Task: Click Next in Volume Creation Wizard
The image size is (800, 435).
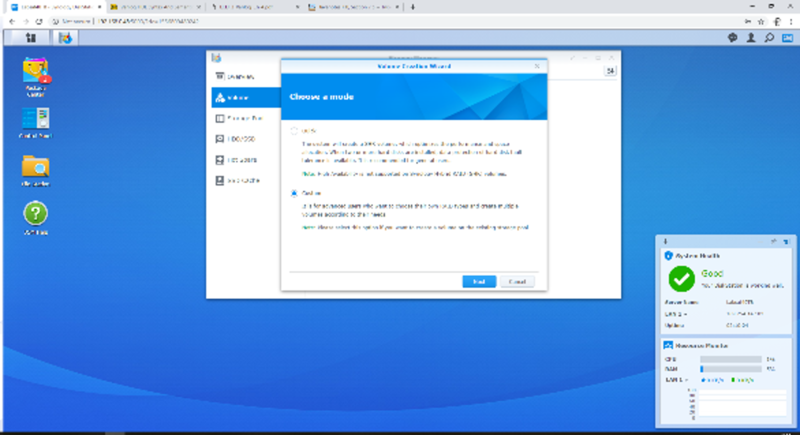Action: (x=479, y=282)
